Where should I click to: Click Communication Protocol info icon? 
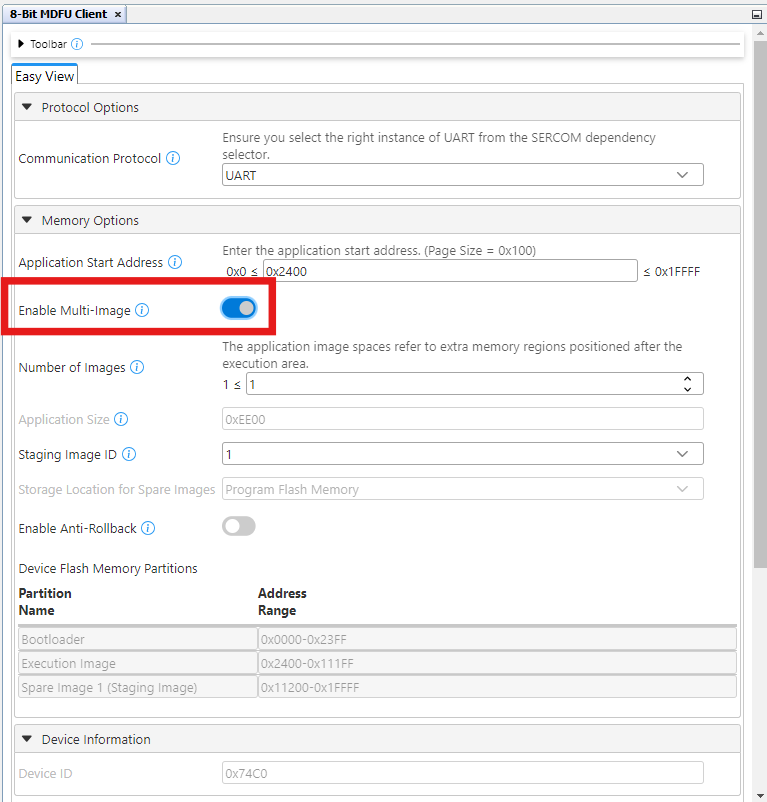173,159
